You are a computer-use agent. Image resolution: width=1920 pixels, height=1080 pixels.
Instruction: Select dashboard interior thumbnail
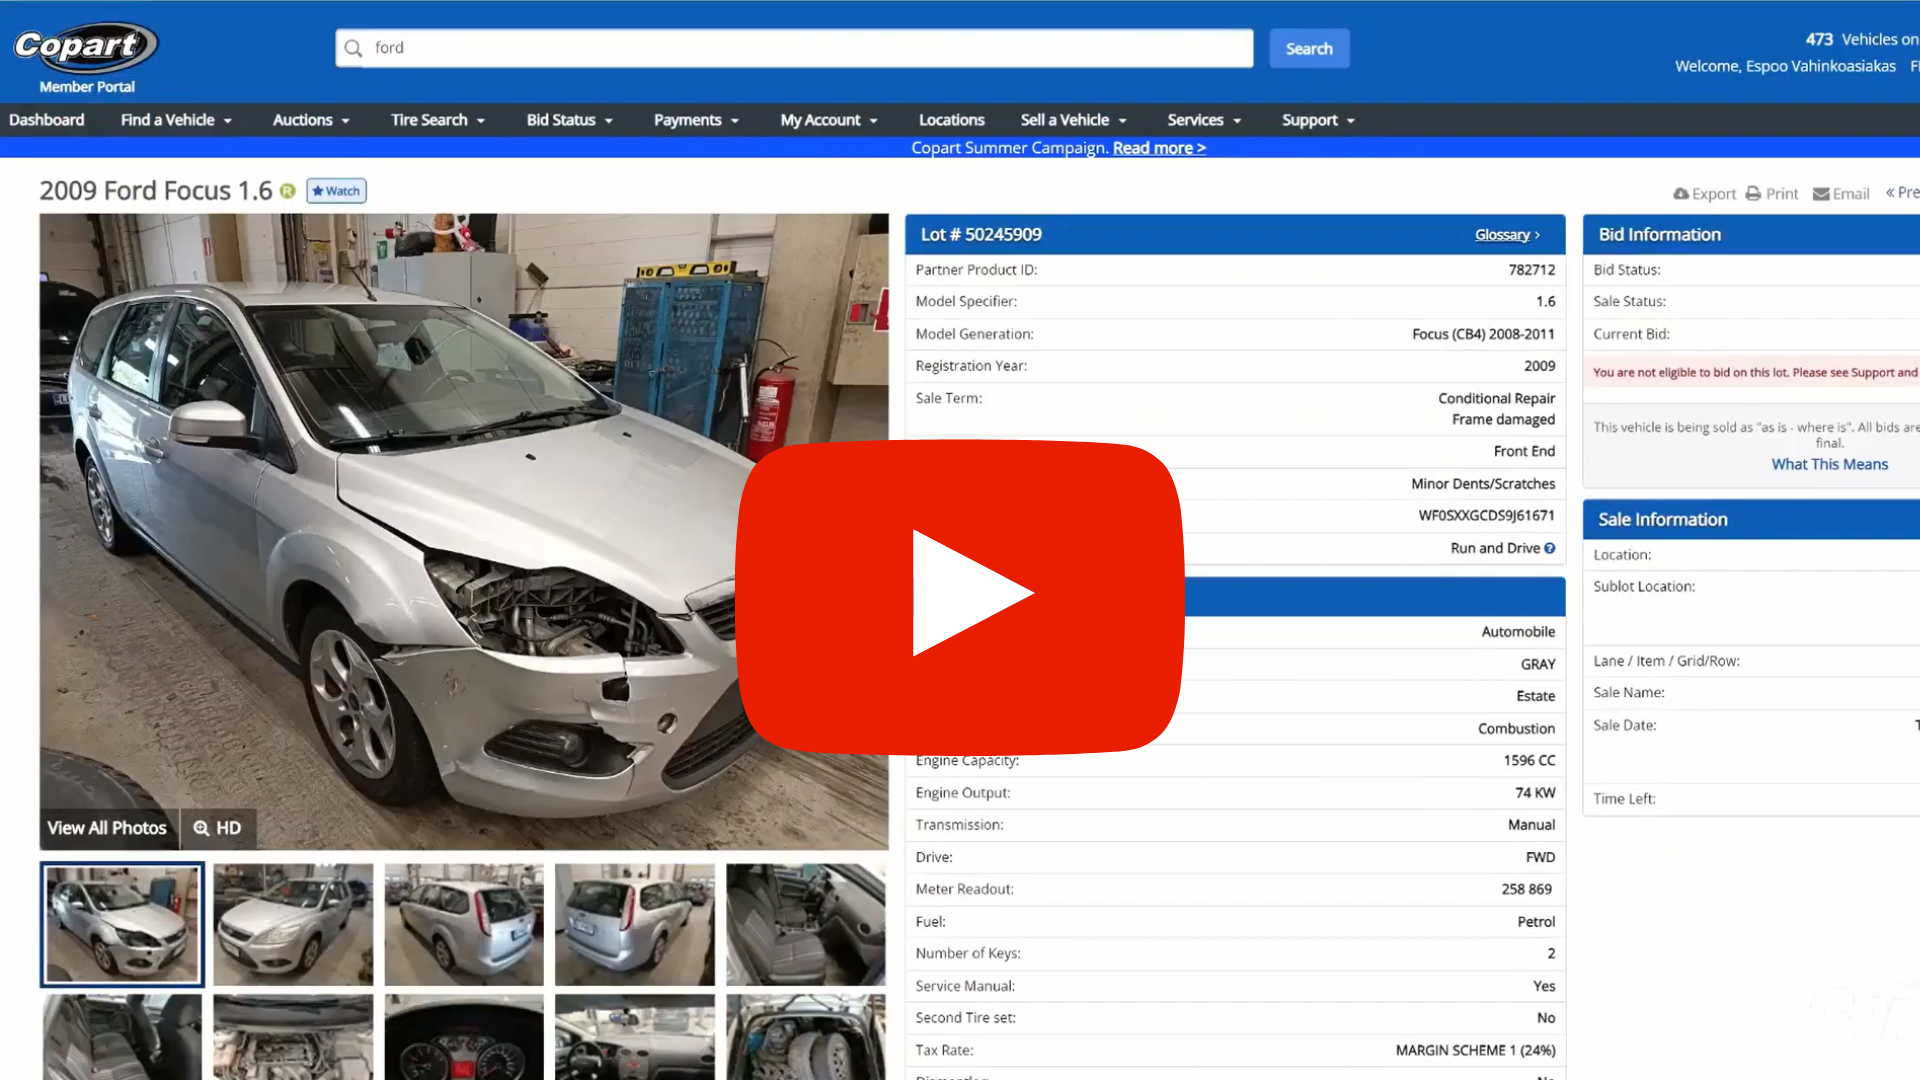coord(635,1037)
